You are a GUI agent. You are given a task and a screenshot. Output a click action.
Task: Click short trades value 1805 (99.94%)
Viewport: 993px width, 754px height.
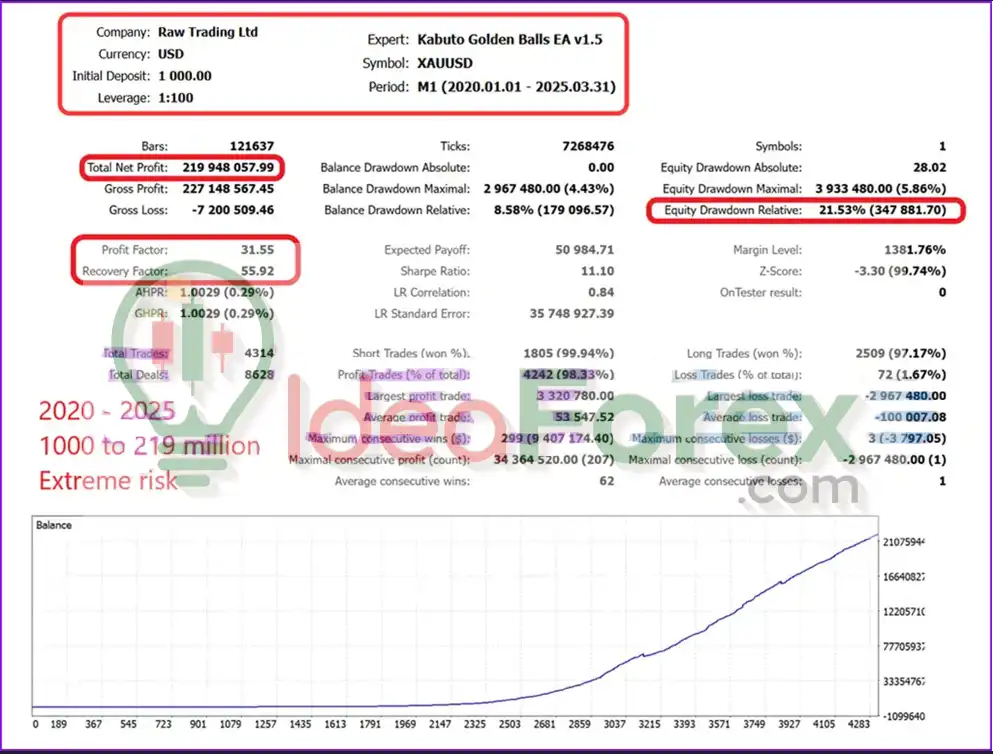click(569, 353)
